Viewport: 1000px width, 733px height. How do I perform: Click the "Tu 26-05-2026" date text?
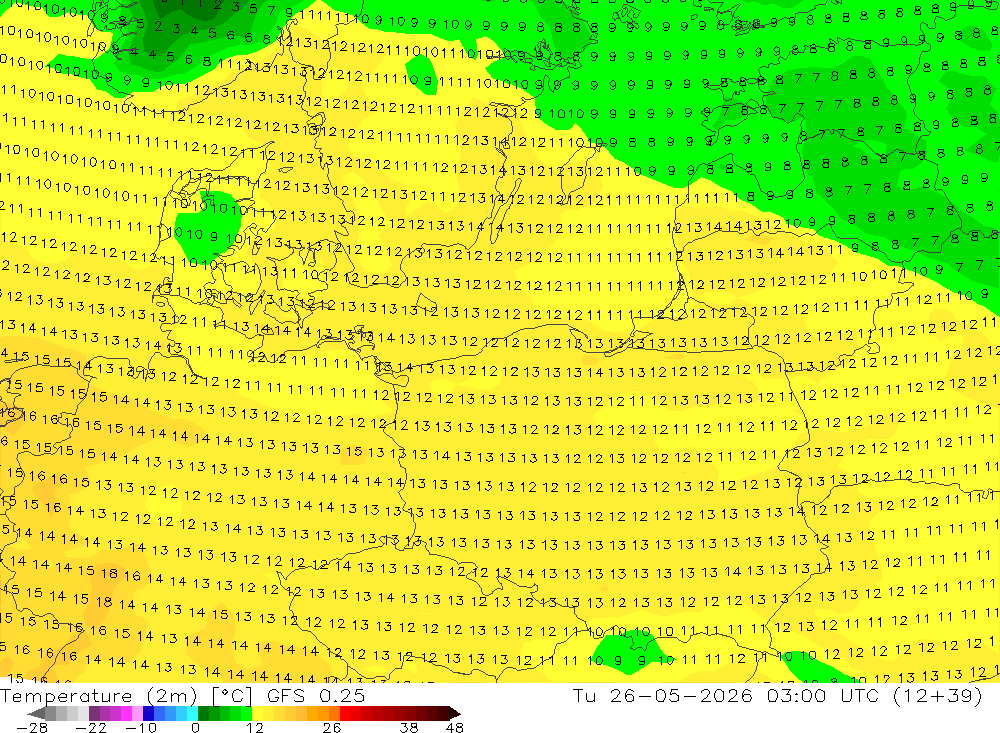(663, 695)
